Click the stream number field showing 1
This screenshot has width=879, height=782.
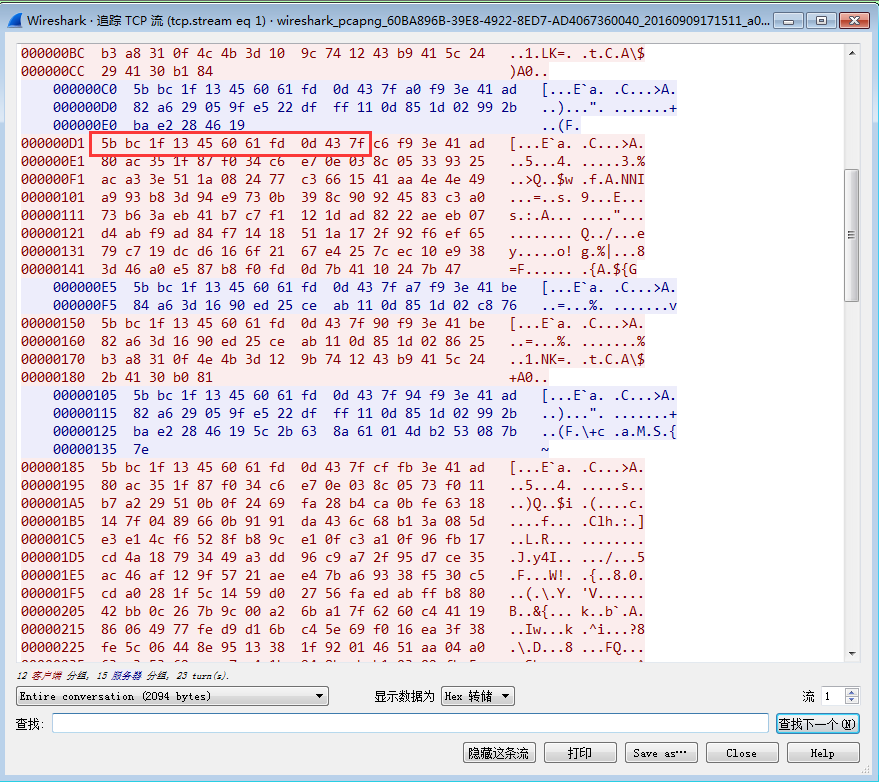tap(833, 696)
